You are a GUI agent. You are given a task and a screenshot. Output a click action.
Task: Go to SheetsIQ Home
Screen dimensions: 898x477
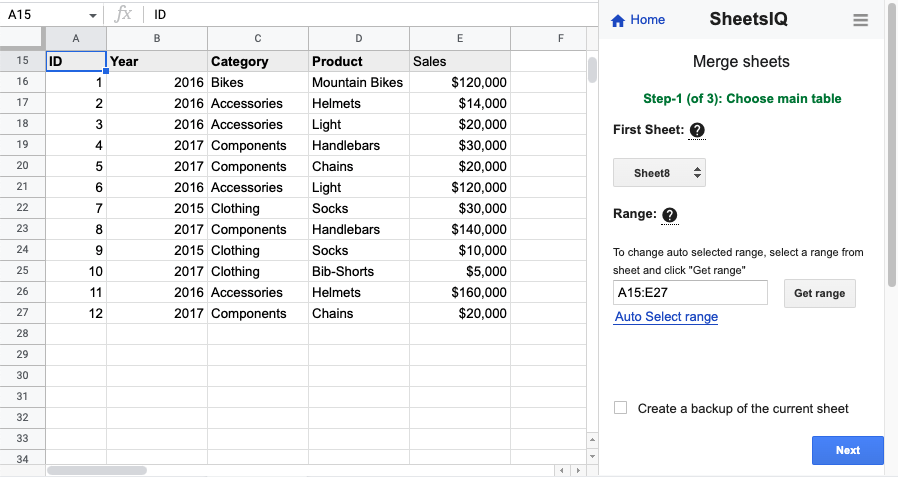click(637, 20)
